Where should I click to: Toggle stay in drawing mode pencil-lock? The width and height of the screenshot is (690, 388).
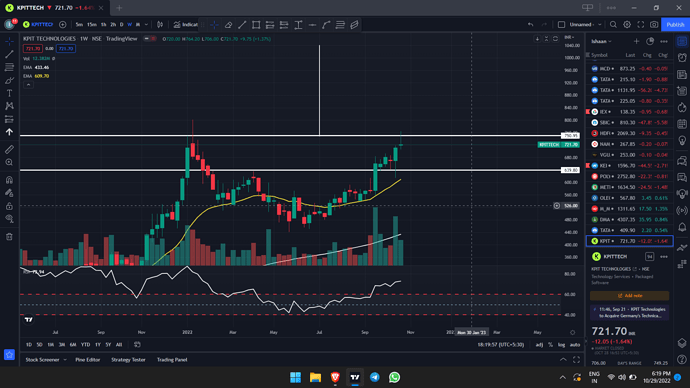point(9,193)
